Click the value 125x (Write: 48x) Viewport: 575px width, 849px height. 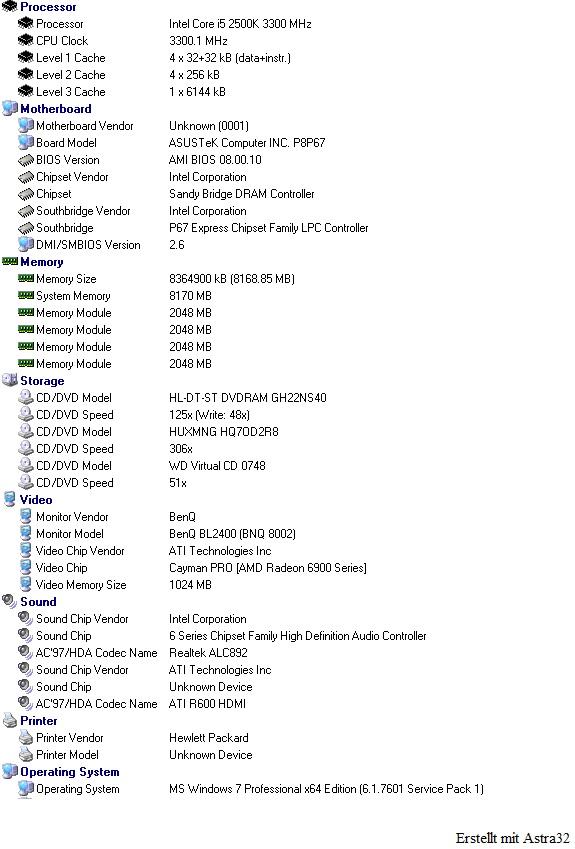[210, 415]
